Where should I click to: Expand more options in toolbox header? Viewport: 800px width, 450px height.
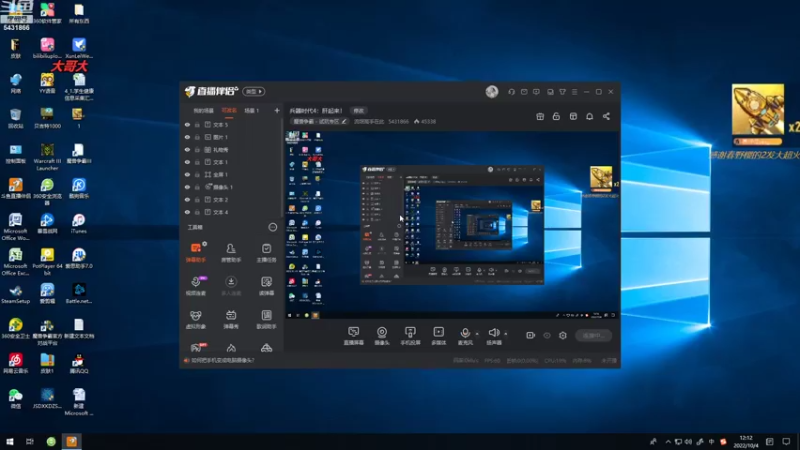click(273, 227)
